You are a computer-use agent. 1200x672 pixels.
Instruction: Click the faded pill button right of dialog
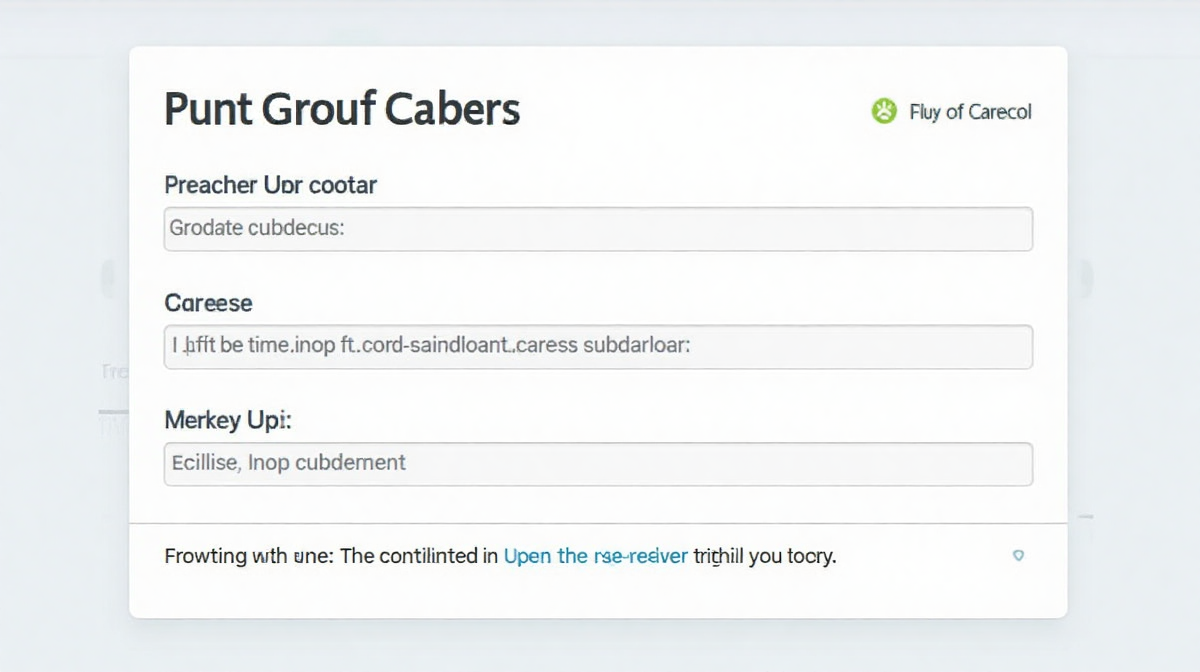(1086, 278)
